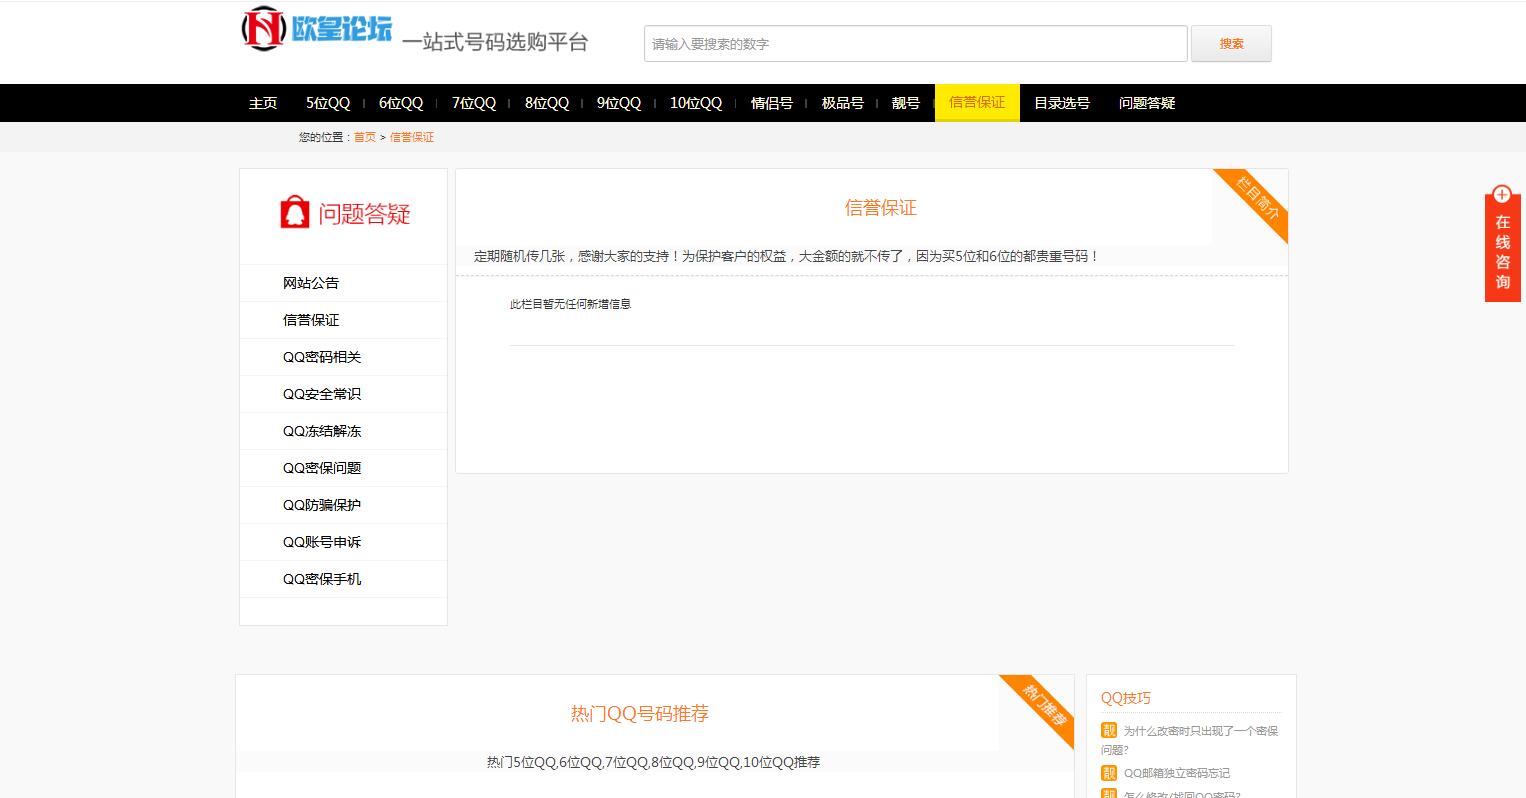Viewport: 1526px width, 798px height.
Task: Select QQ密保手机 in the sidebar
Action: [323, 579]
